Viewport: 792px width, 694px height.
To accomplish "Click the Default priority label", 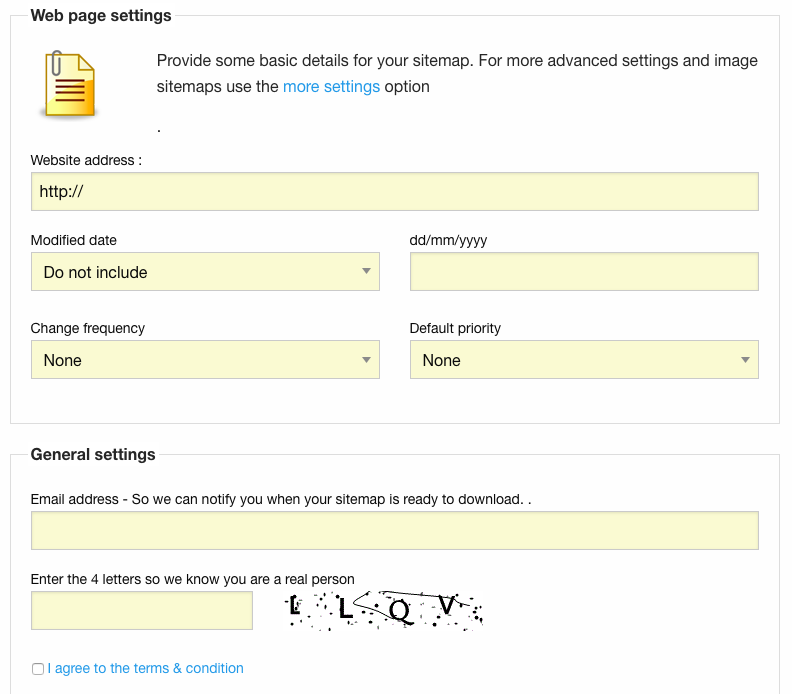I will point(455,328).
